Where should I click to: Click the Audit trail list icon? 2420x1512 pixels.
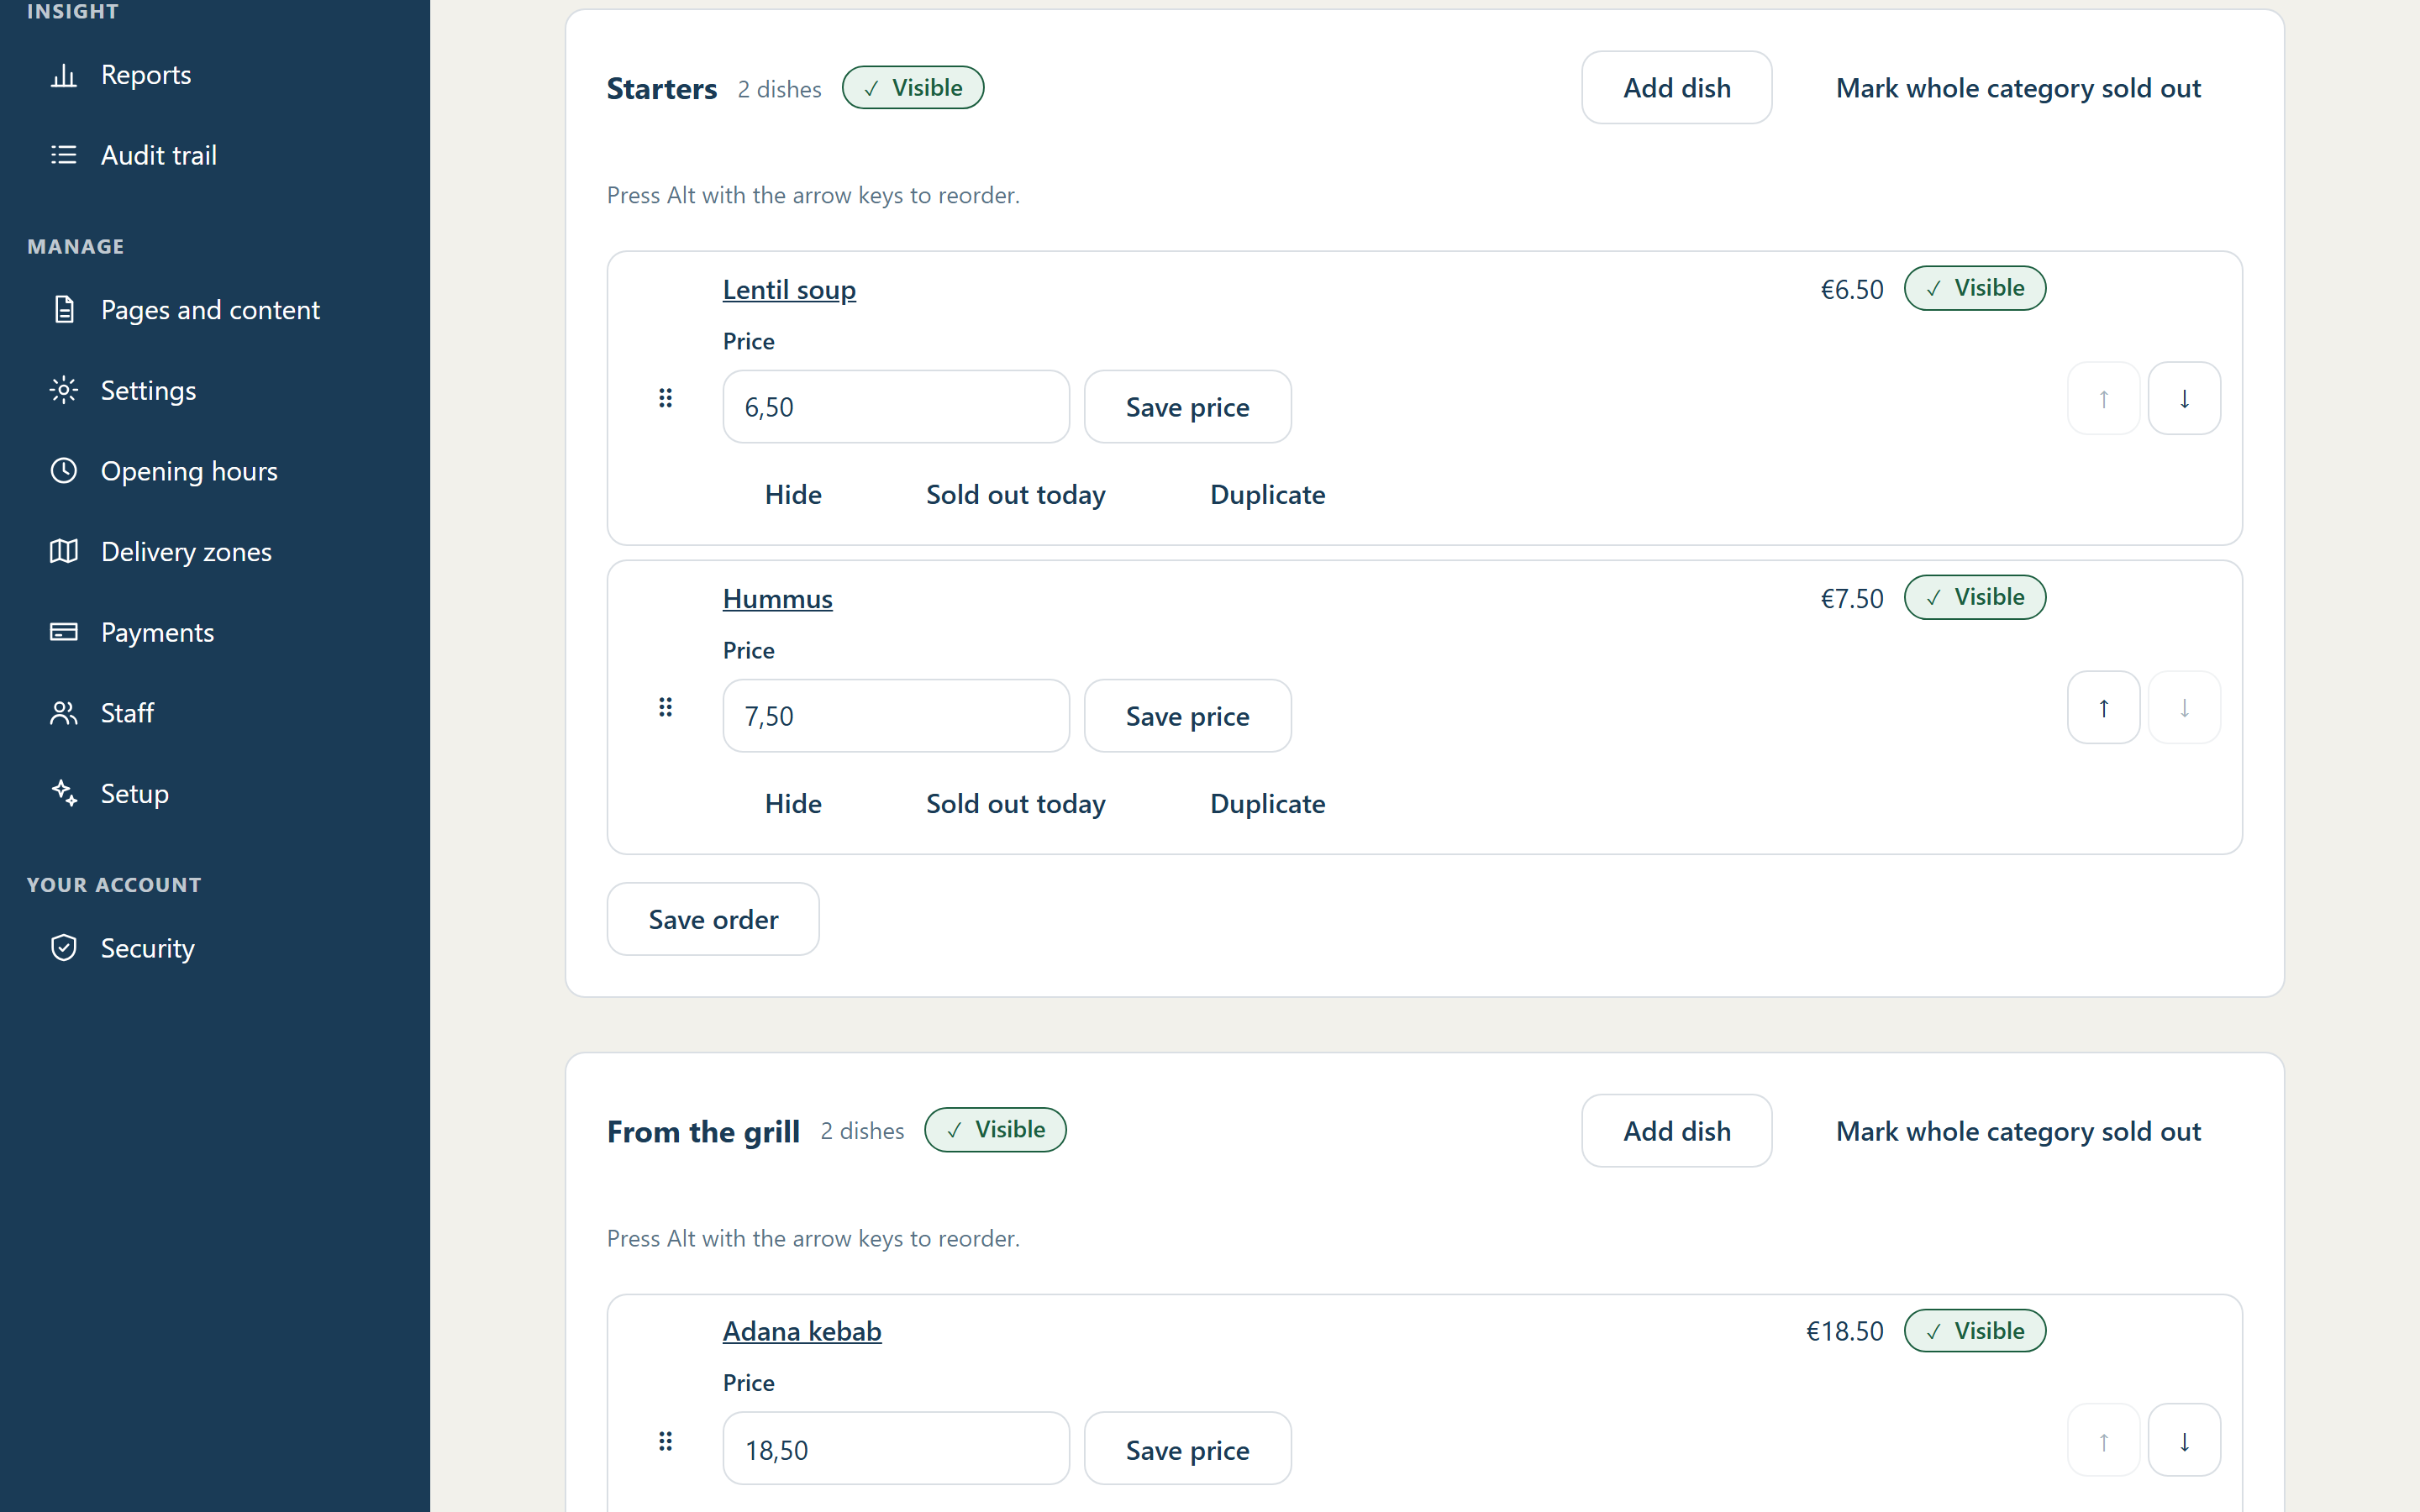[x=64, y=155]
